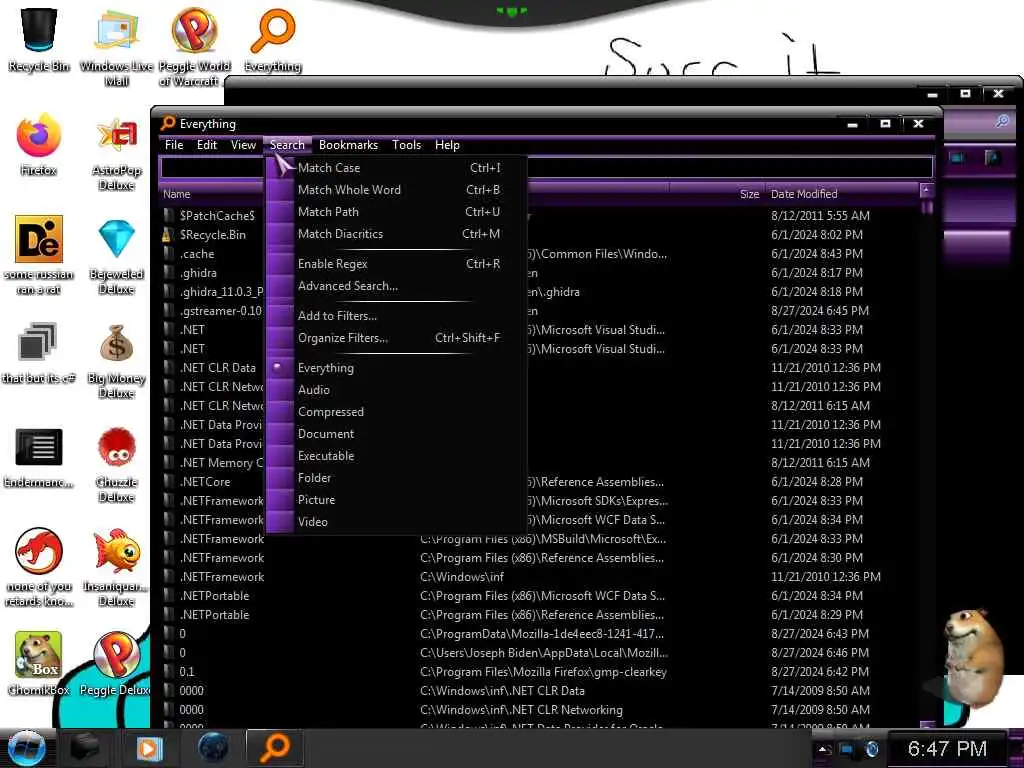The image size is (1024, 768).
Task: Open the media player taskbar icon
Action: (149, 748)
